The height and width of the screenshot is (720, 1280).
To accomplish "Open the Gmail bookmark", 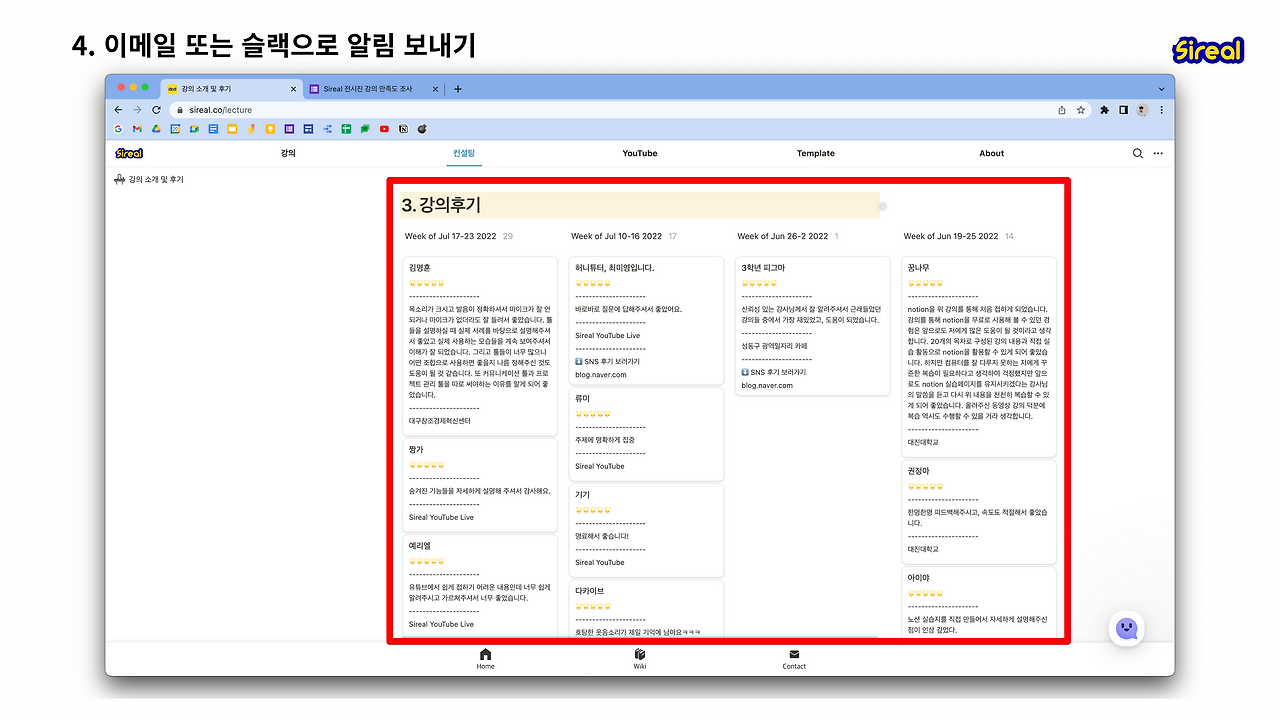I will [x=137, y=129].
